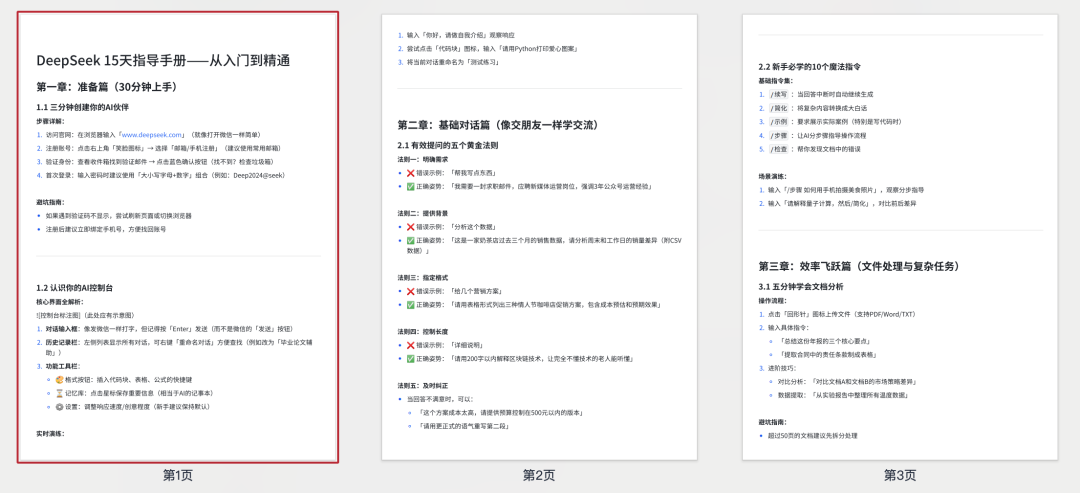Click bullet 超过50页的文档建议先拆分处理
1080x493 pixels.
(807, 435)
